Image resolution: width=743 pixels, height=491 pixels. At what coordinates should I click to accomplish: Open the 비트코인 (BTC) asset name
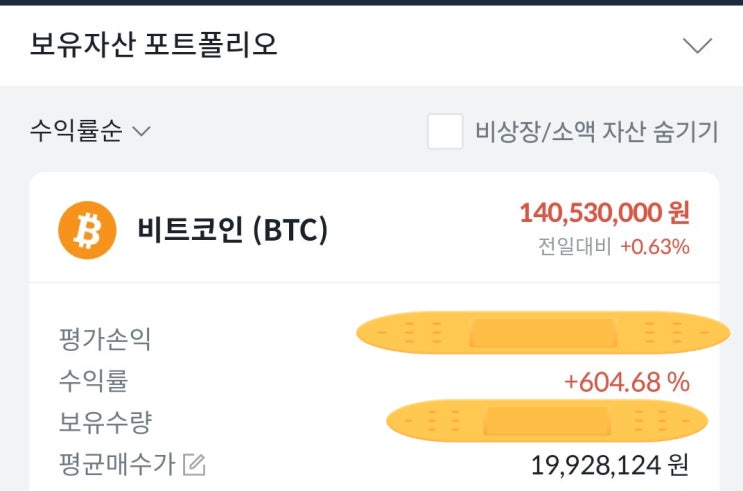tap(232, 230)
